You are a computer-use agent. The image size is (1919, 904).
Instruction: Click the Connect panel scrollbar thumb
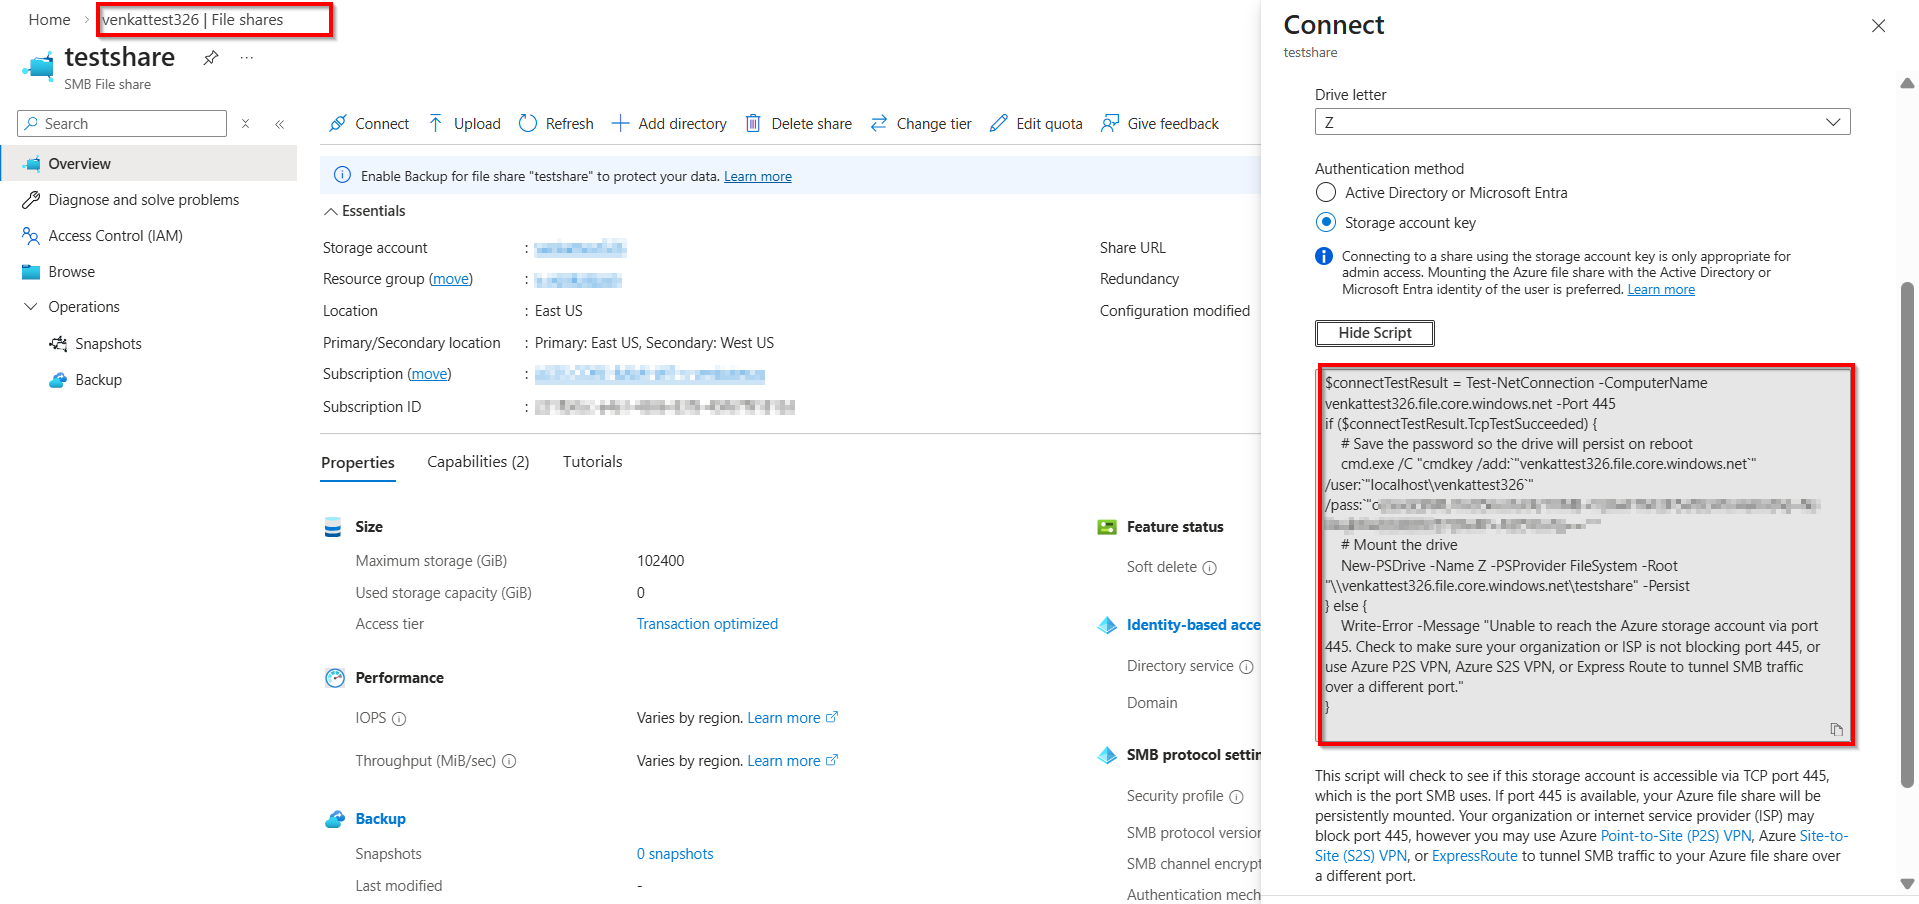(1907, 535)
